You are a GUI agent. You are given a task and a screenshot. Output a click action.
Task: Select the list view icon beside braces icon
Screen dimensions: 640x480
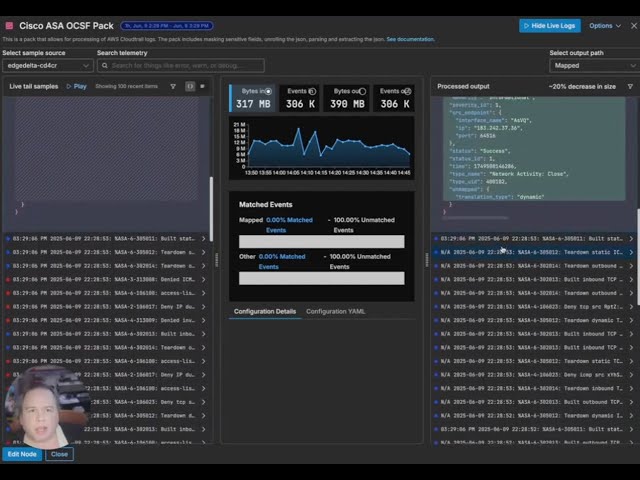pos(202,87)
